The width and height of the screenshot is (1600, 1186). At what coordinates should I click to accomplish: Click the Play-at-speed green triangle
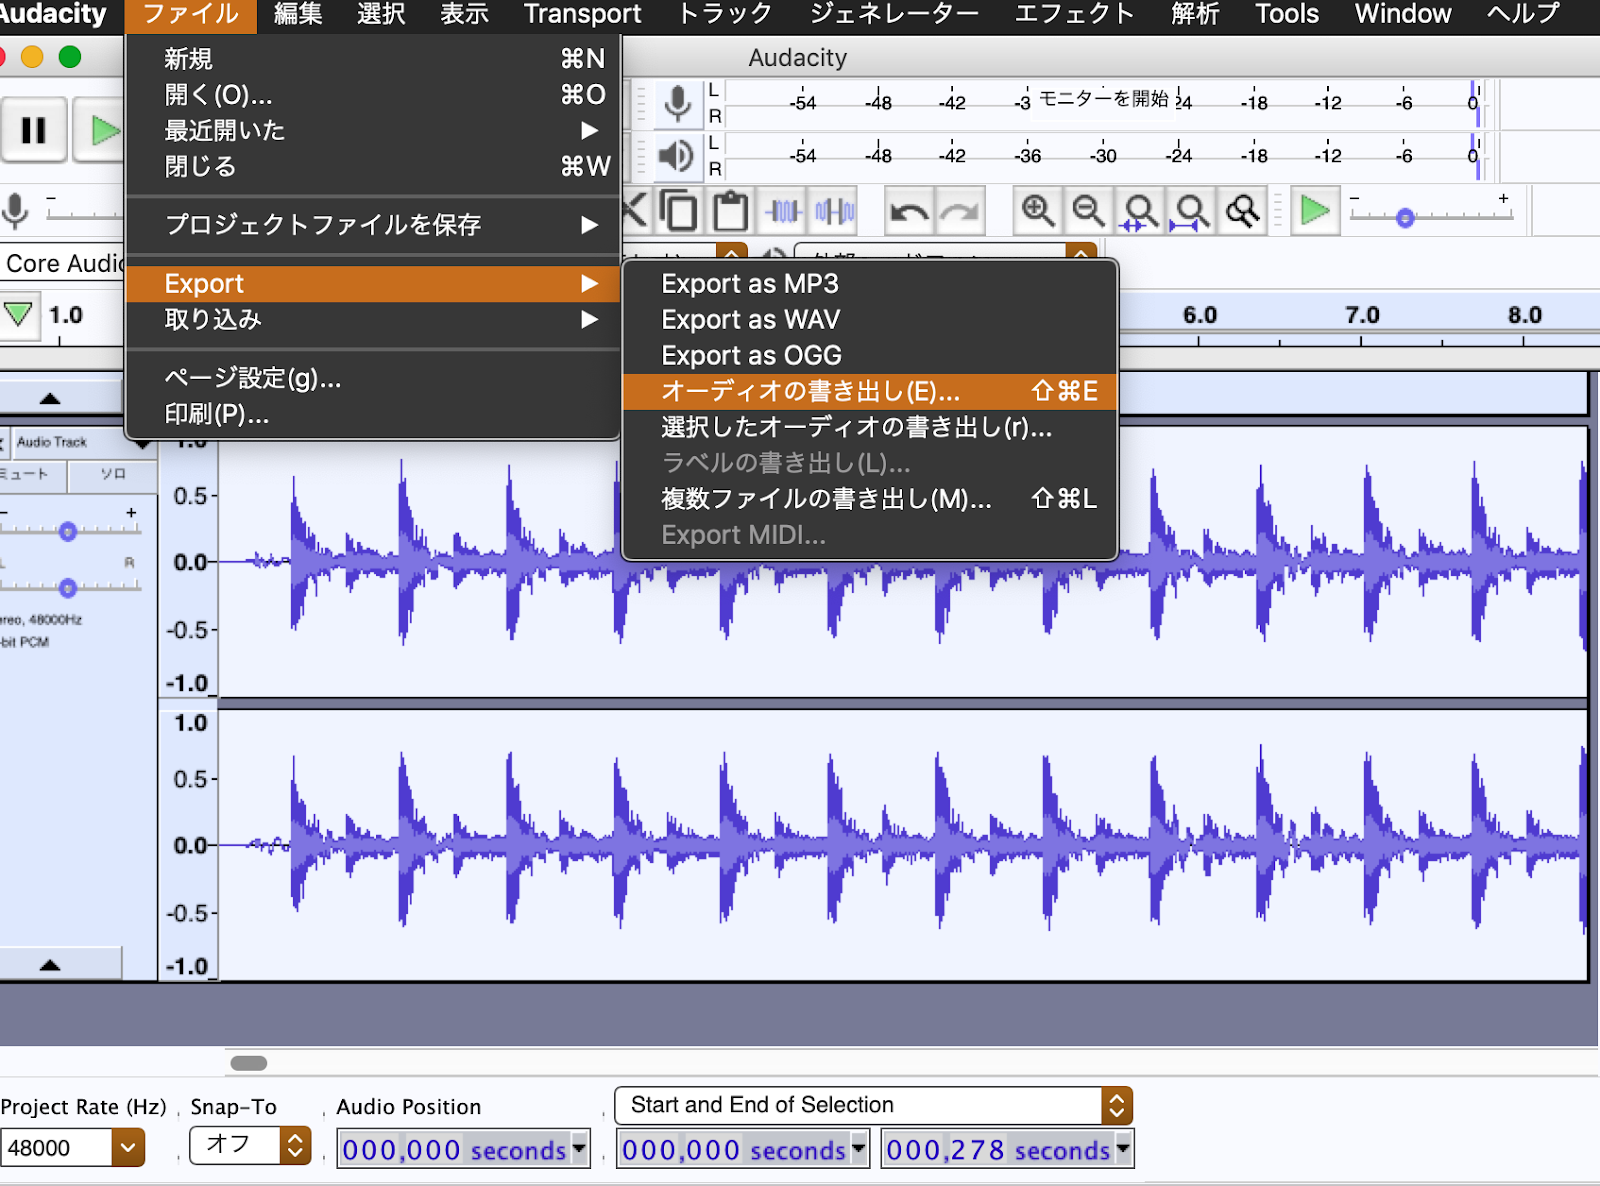[x=1314, y=211]
